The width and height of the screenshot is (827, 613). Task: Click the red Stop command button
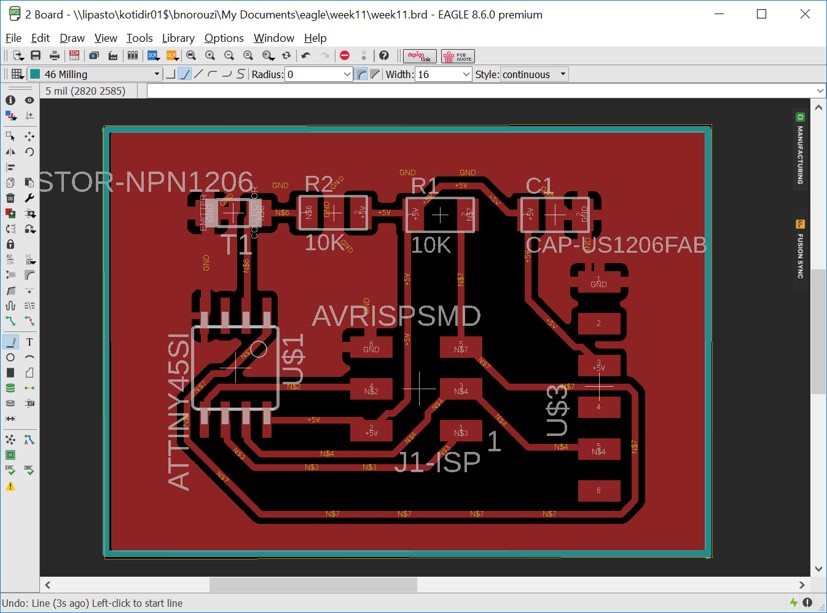tap(344, 55)
